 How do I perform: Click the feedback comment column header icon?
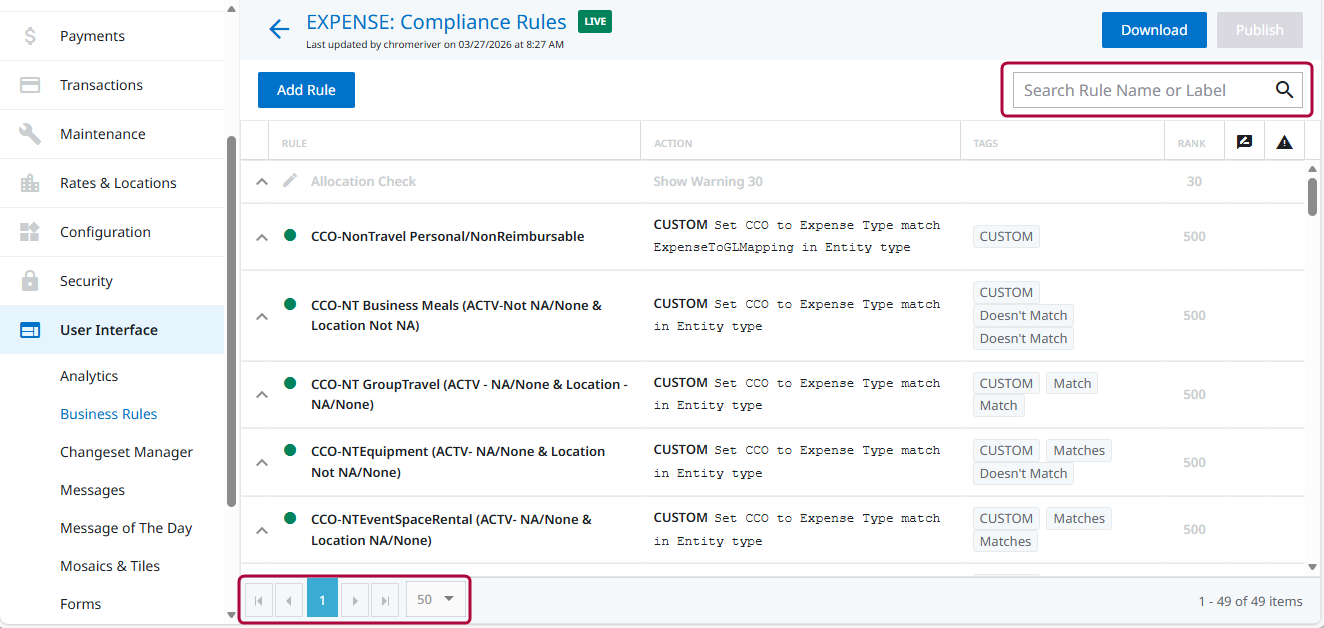1244,141
